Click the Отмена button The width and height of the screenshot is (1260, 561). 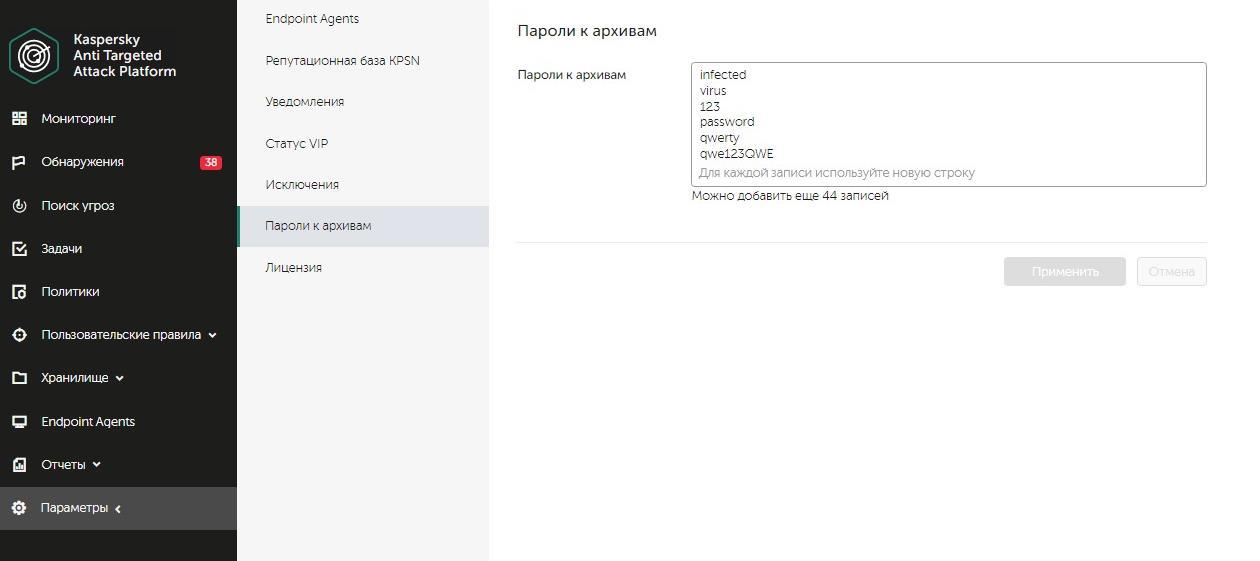point(1171,272)
